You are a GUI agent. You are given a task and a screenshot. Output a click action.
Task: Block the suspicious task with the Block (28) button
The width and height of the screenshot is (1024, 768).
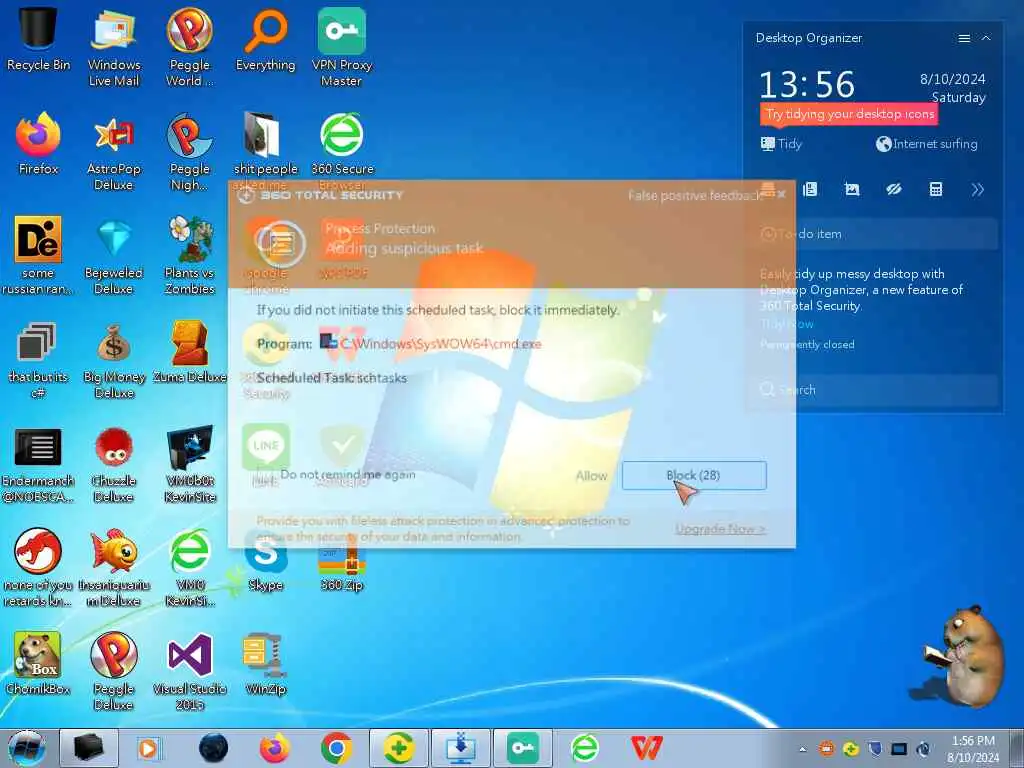click(694, 475)
